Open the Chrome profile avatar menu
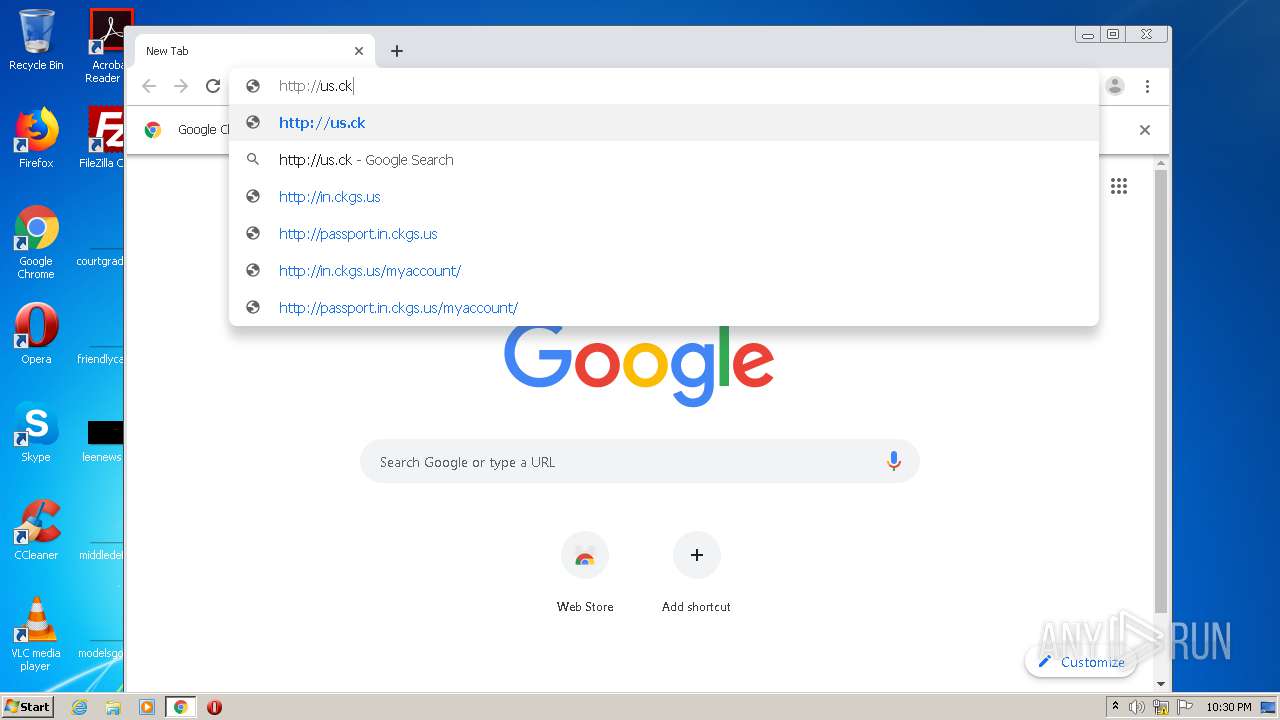The height and width of the screenshot is (720, 1280). click(1115, 86)
